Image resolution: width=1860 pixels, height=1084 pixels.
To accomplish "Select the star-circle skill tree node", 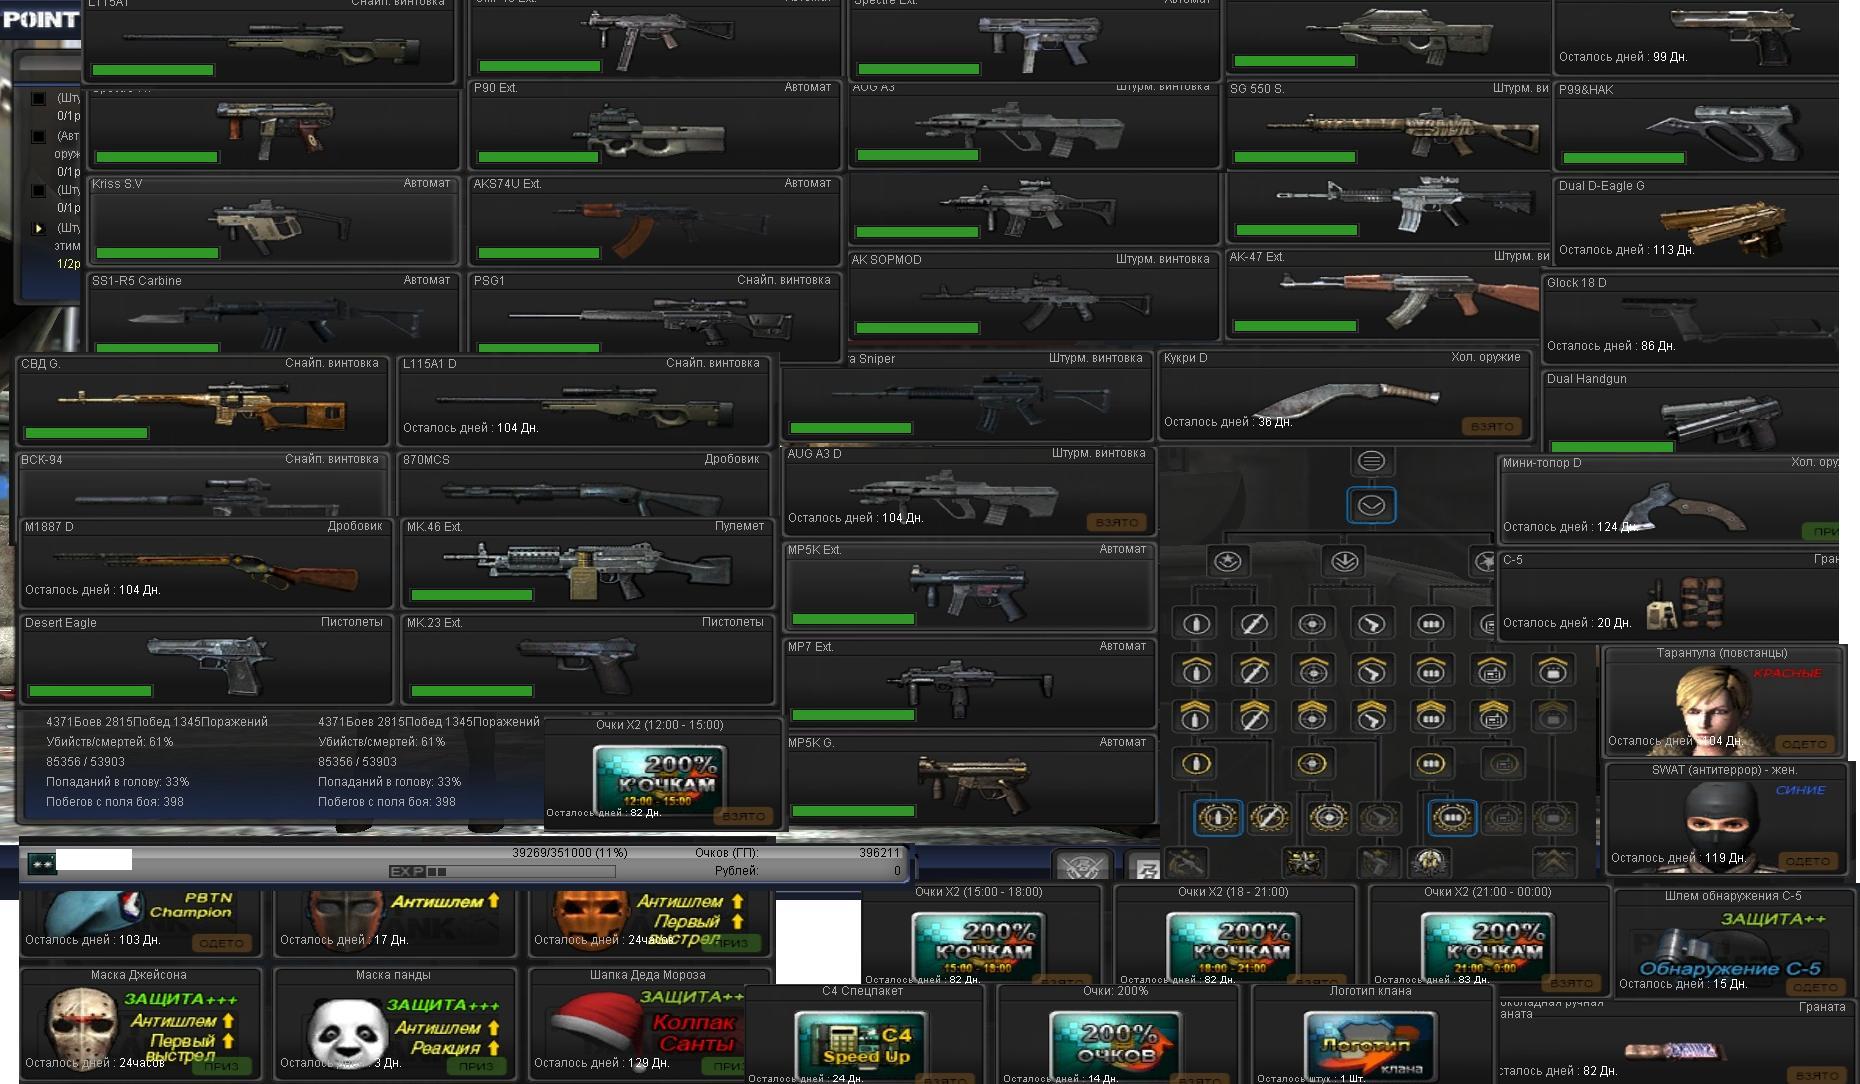I will 1227,562.
